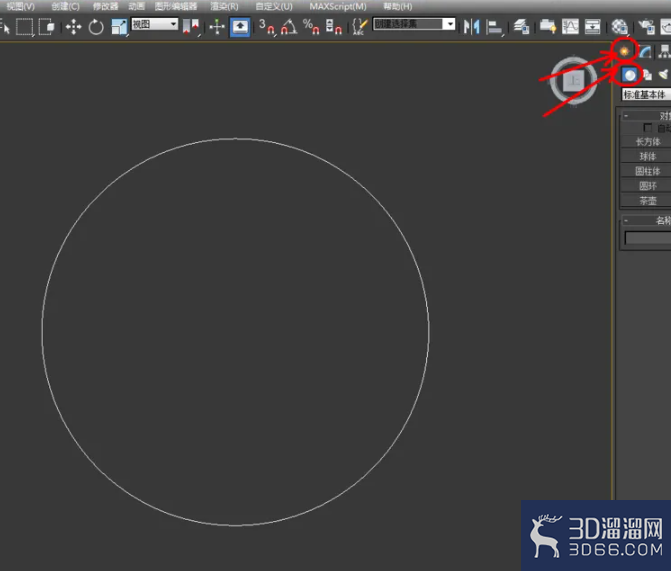The width and height of the screenshot is (671, 571).
Task: Select the Lights category icon
Action: tap(664, 75)
